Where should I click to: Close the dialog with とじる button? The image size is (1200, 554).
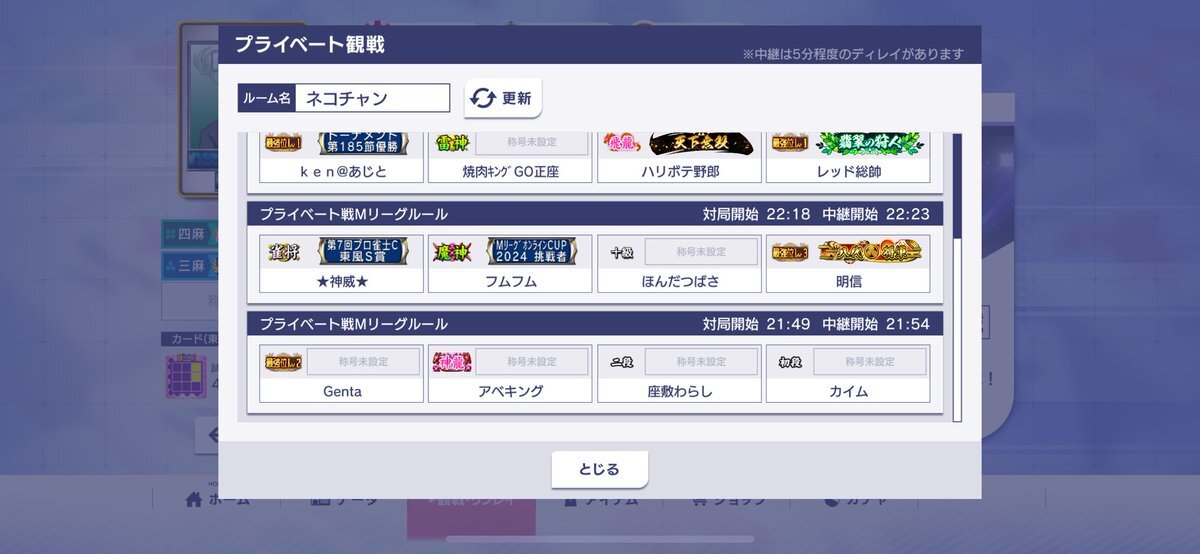pyautogui.click(x=600, y=469)
